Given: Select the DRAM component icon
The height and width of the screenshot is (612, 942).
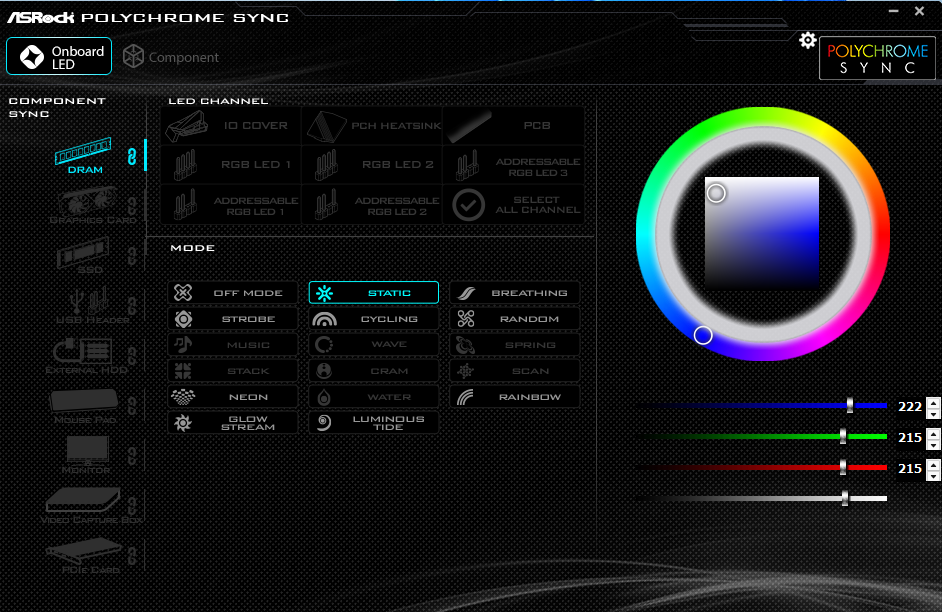Looking at the screenshot, I should tap(85, 153).
